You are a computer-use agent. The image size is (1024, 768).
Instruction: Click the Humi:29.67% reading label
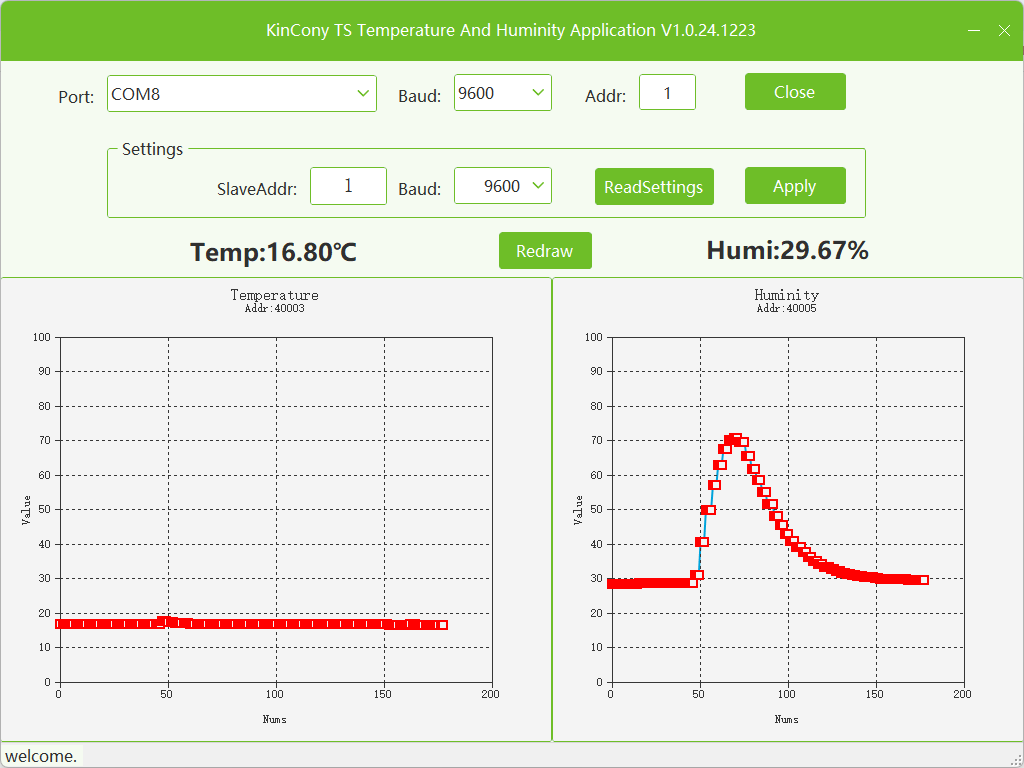coord(787,250)
